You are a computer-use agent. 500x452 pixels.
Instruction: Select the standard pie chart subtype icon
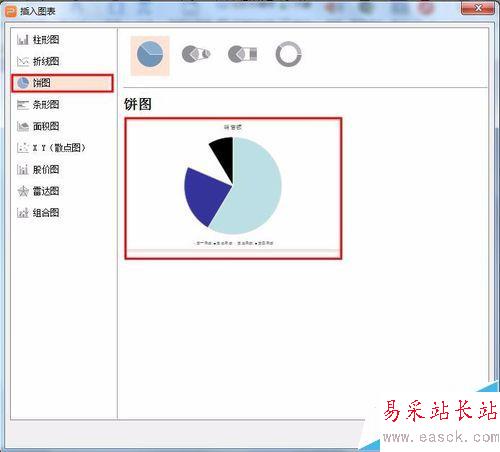click(150, 55)
